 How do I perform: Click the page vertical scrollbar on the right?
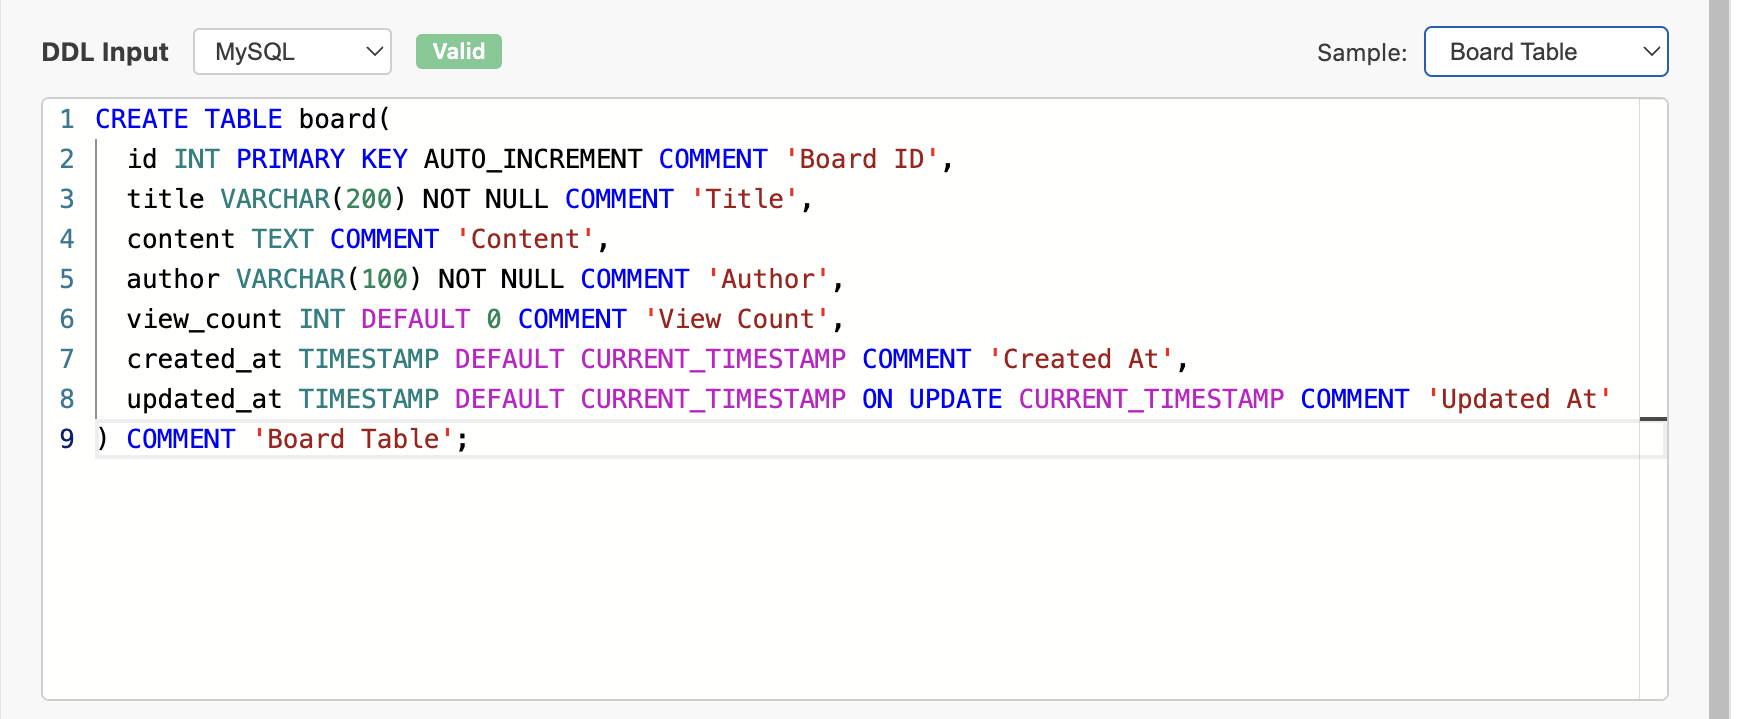pos(1719,360)
